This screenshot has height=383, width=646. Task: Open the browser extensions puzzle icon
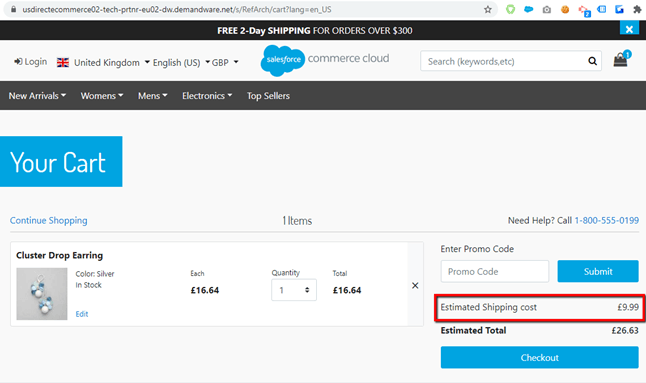(x=637, y=9)
